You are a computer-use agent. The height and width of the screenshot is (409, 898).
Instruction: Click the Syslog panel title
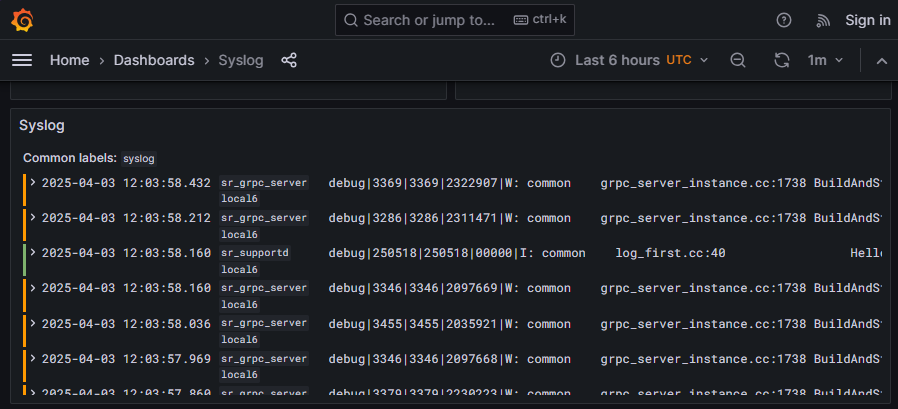pos(42,125)
